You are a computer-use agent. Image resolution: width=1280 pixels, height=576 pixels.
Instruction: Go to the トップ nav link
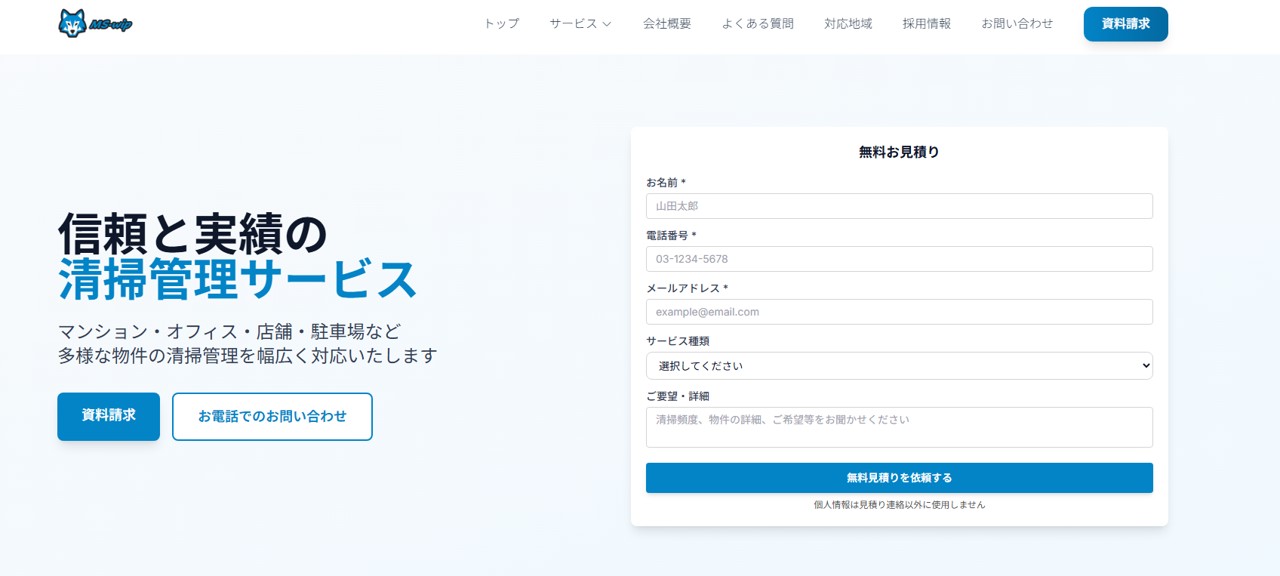pyautogui.click(x=501, y=24)
